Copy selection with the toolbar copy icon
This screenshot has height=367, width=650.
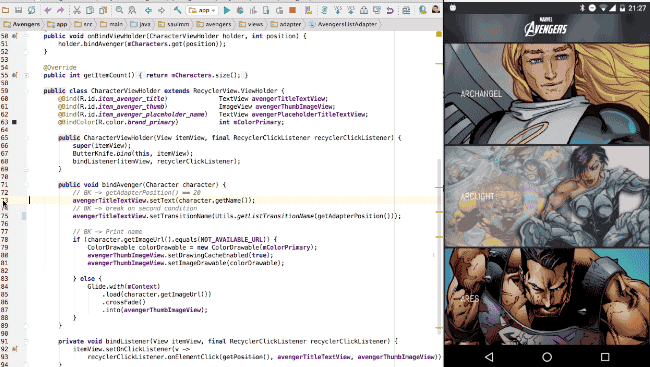point(90,10)
